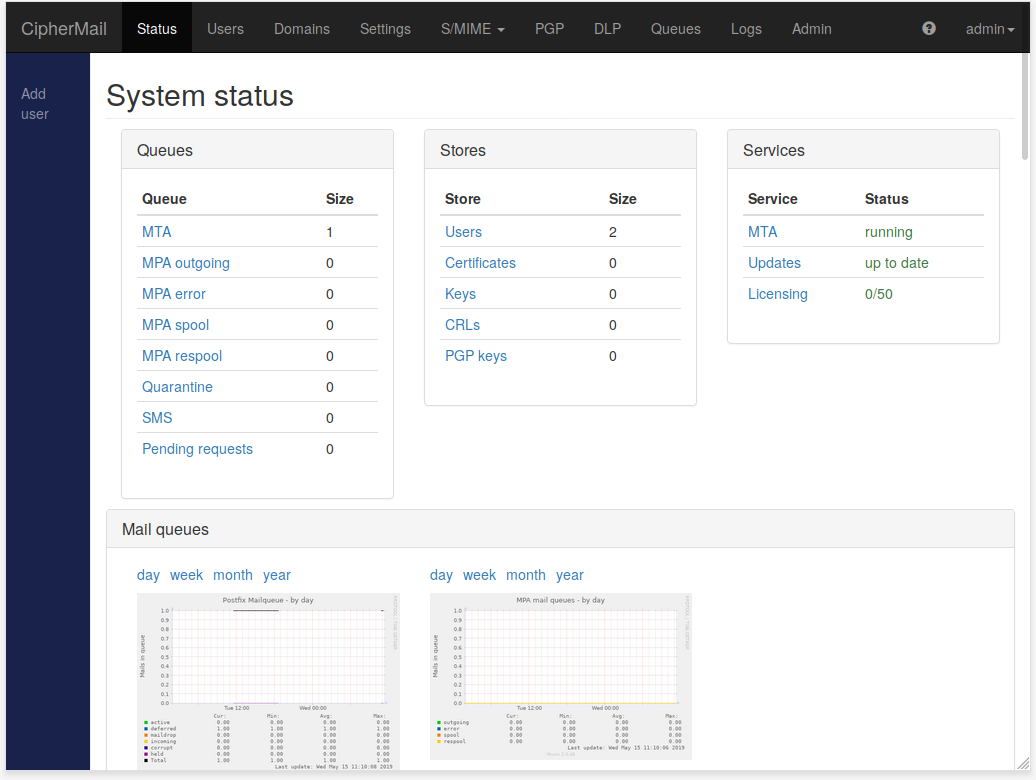Open the MPA outgoing queue link
Image resolution: width=1036 pixels, height=780 pixels.
[186, 263]
